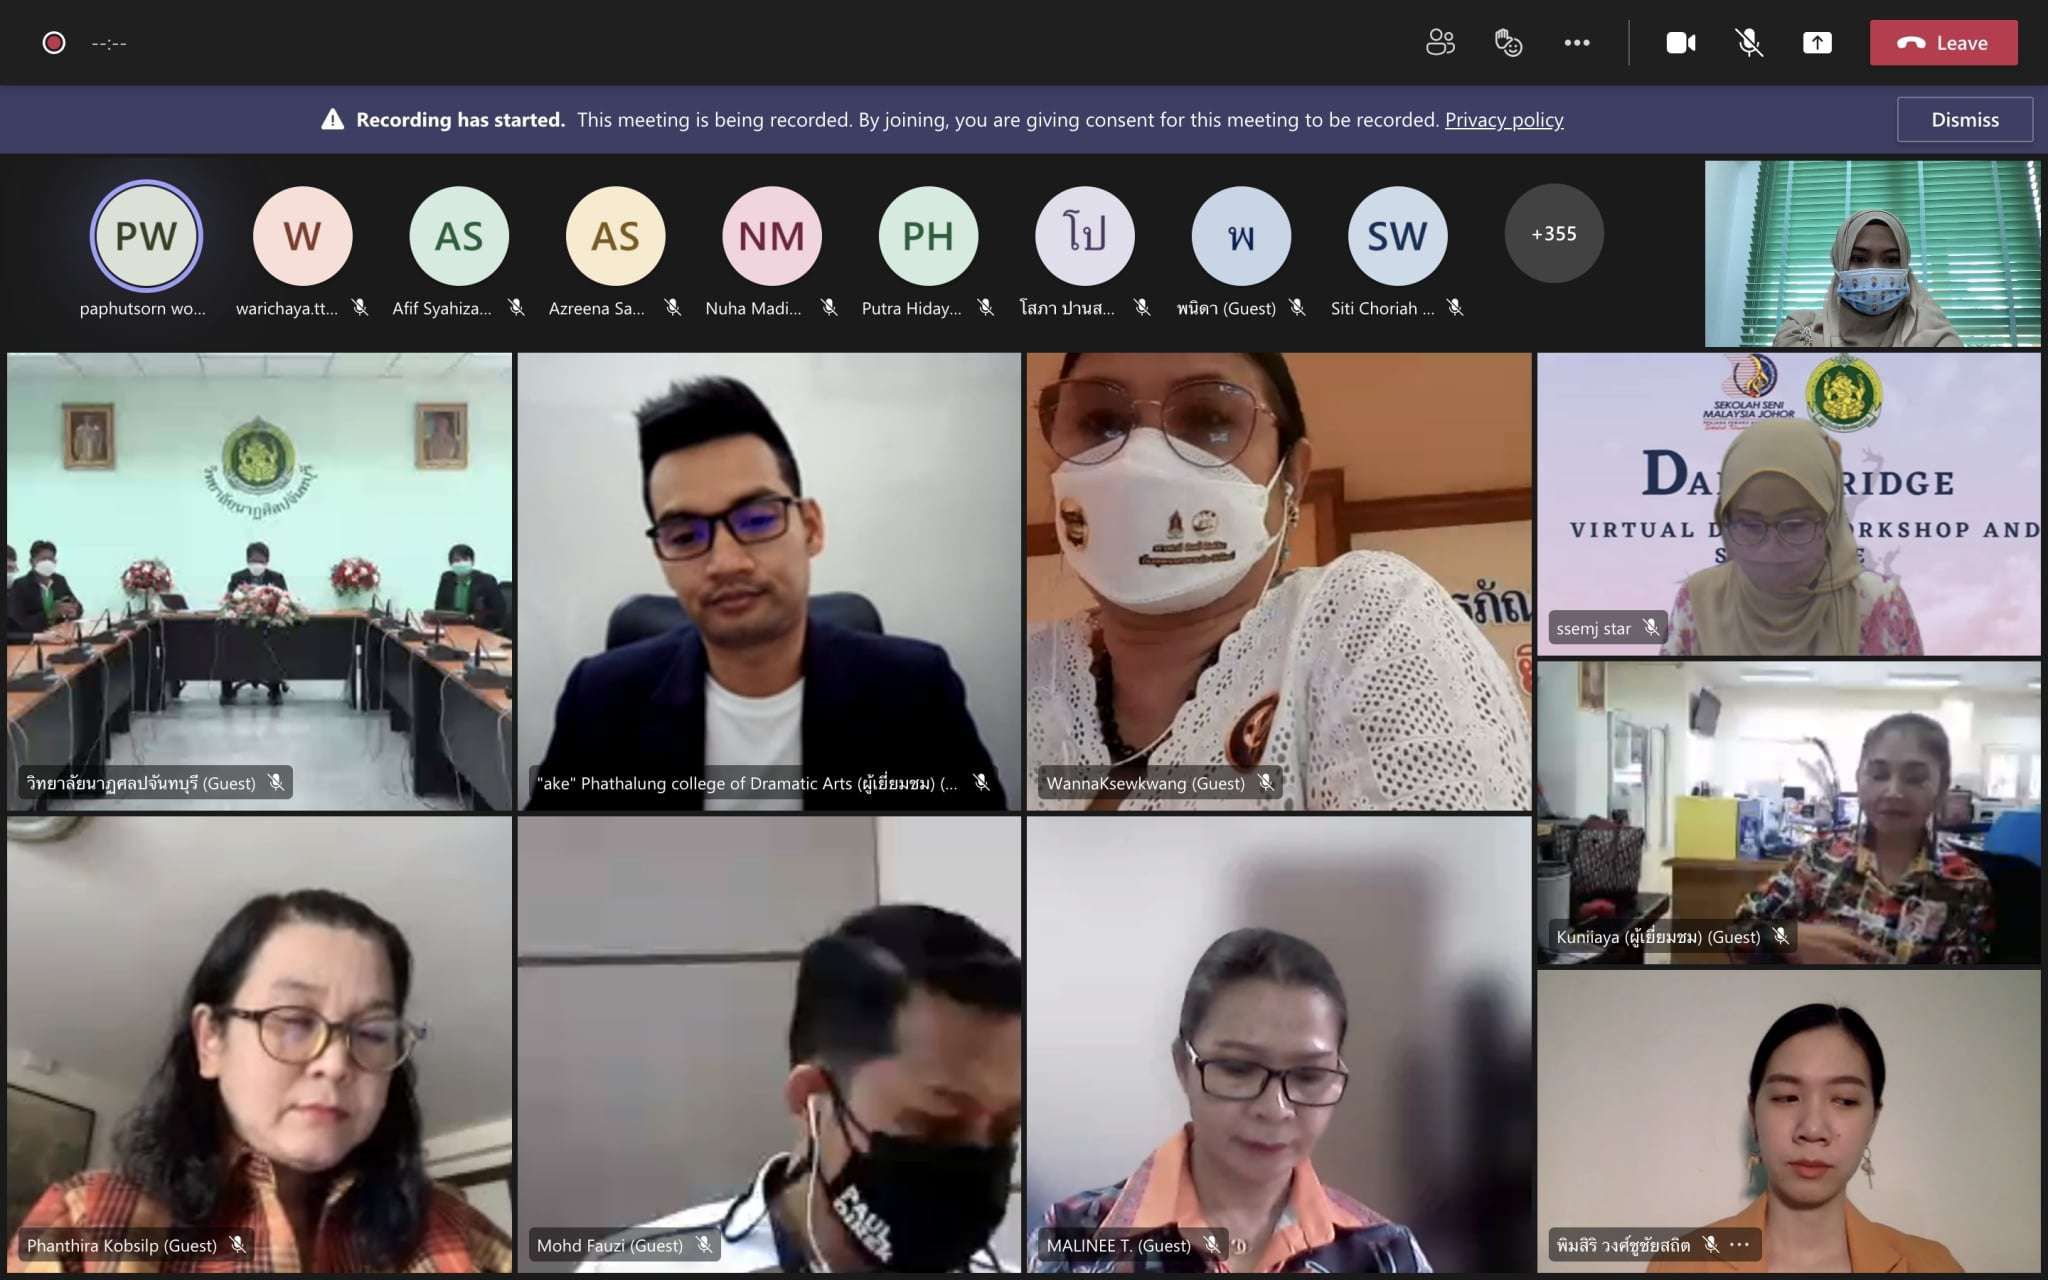2048x1280 pixels.
Task: Click Siti Choriah's SW avatar
Action: [x=1397, y=236]
